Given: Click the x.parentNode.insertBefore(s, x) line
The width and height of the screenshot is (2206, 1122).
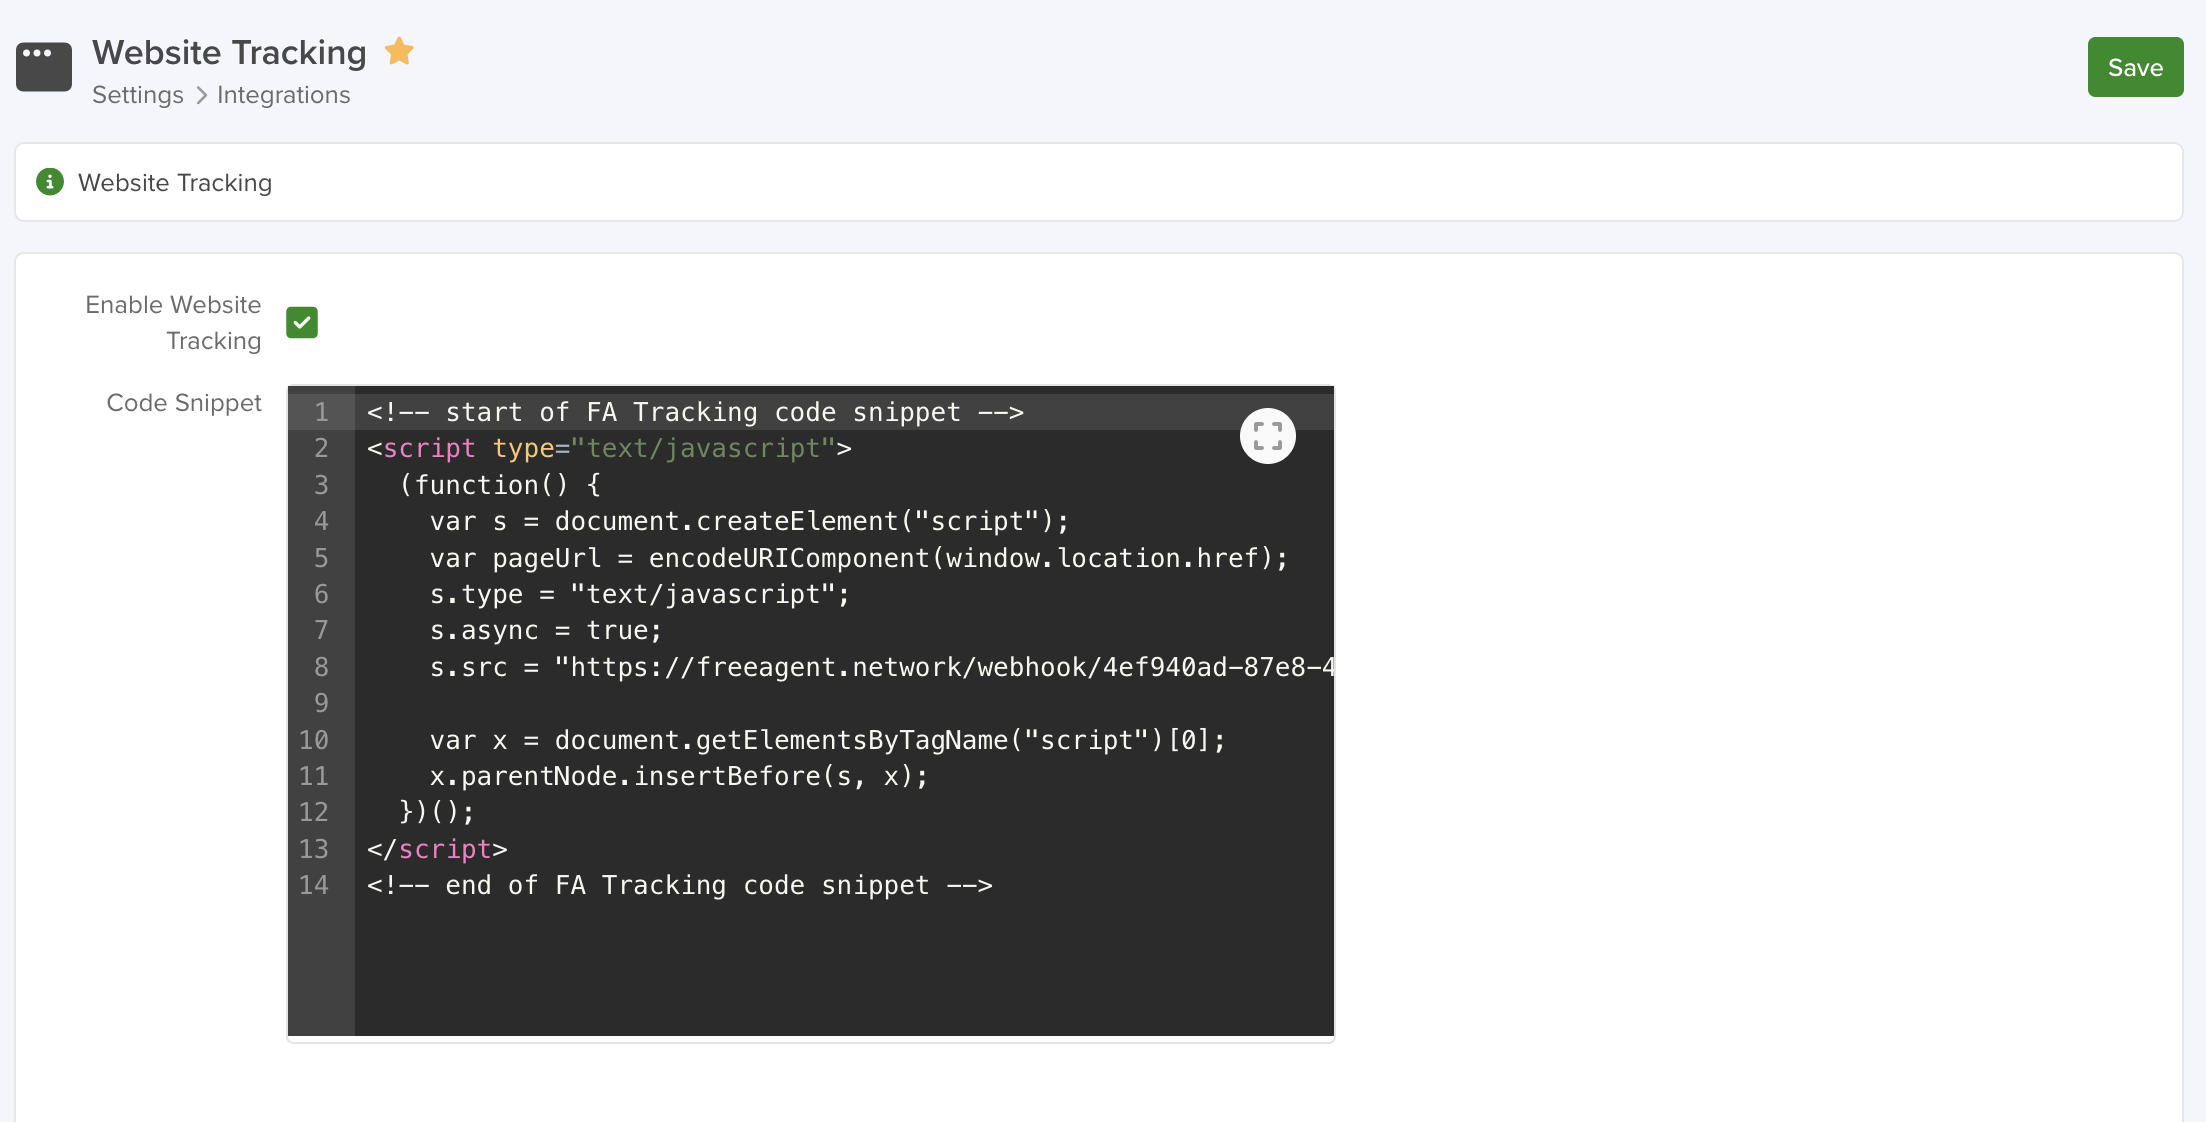Looking at the screenshot, I should coord(679,776).
